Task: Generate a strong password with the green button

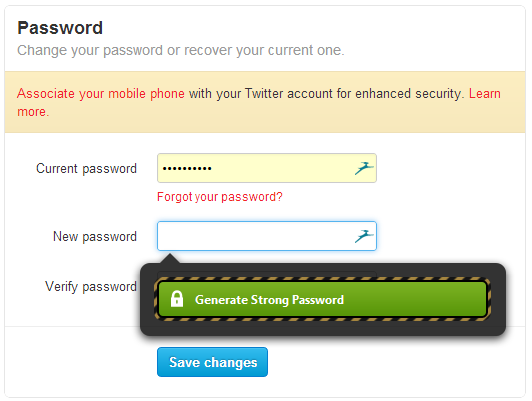Action: tap(322, 299)
